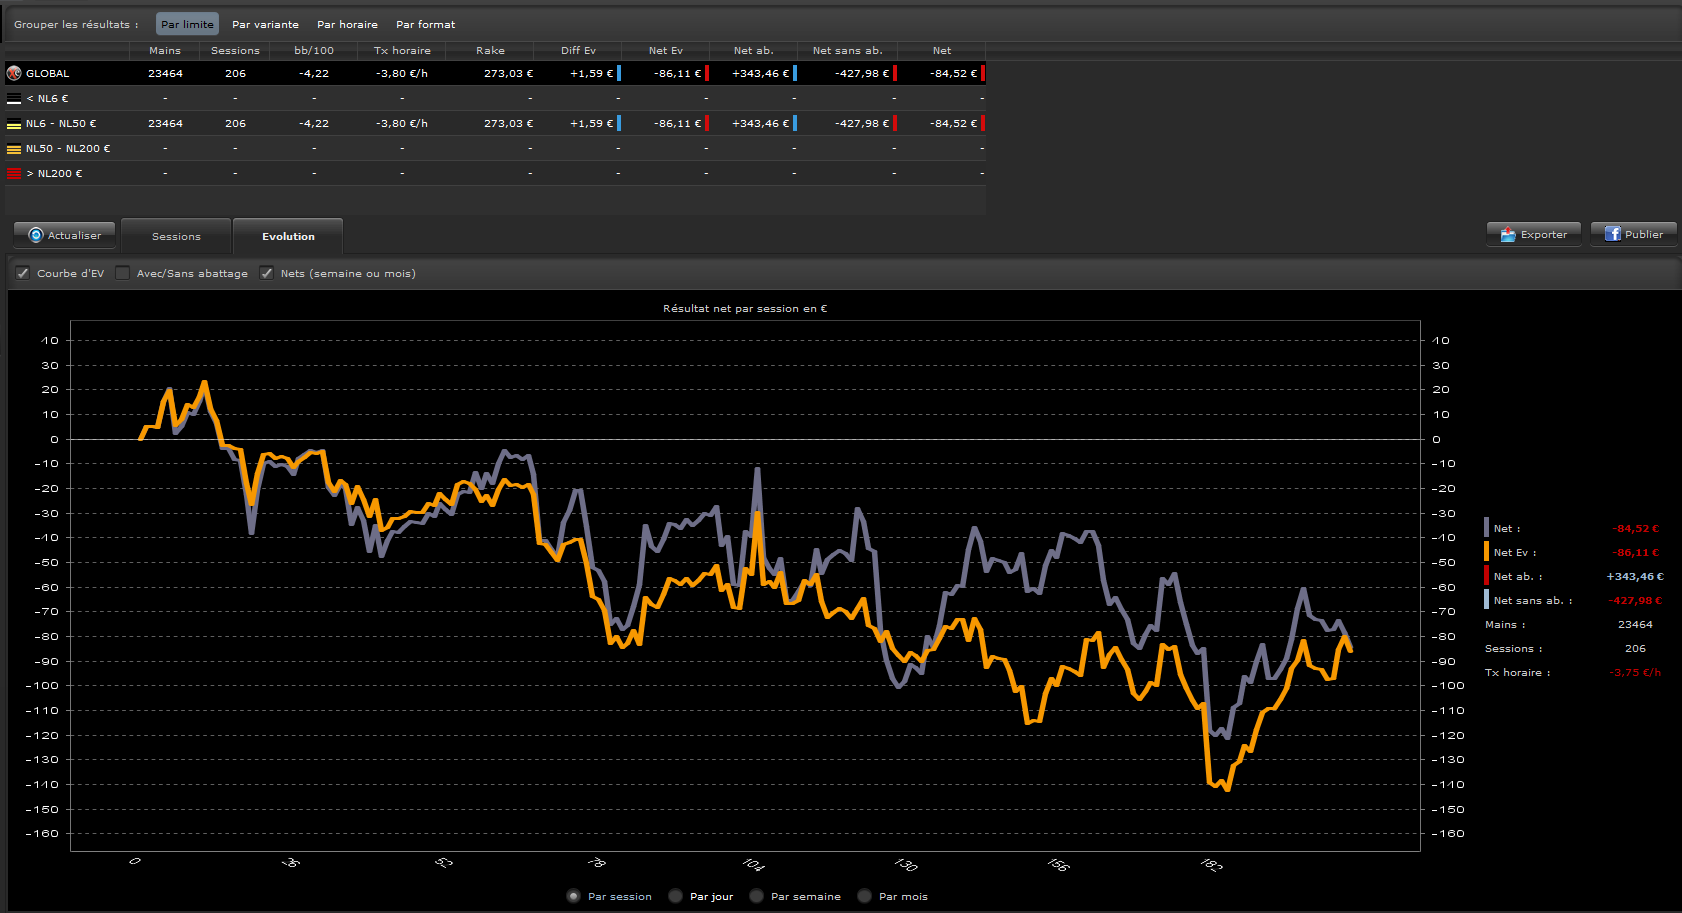Click the Diff Ev column header
The height and width of the screenshot is (913, 1682).
[578, 50]
